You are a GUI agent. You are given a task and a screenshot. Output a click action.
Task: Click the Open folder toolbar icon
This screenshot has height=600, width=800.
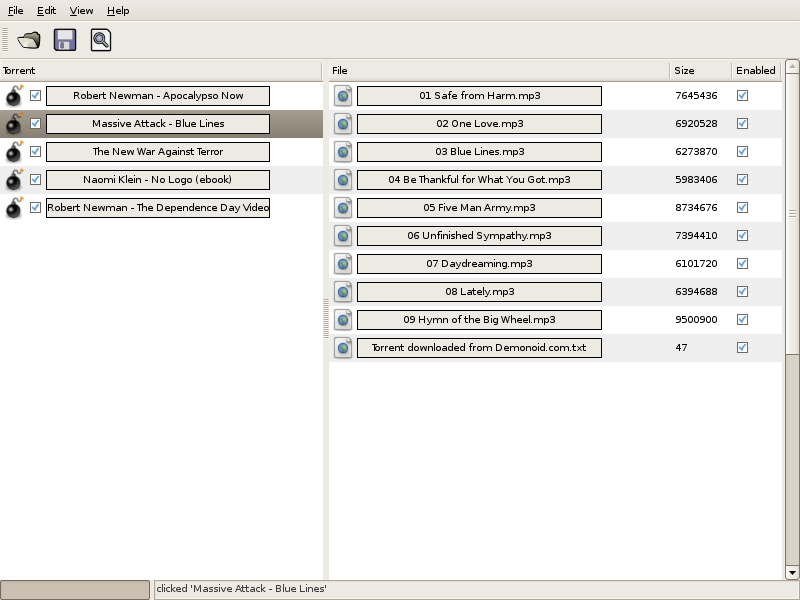click(29, 40)
